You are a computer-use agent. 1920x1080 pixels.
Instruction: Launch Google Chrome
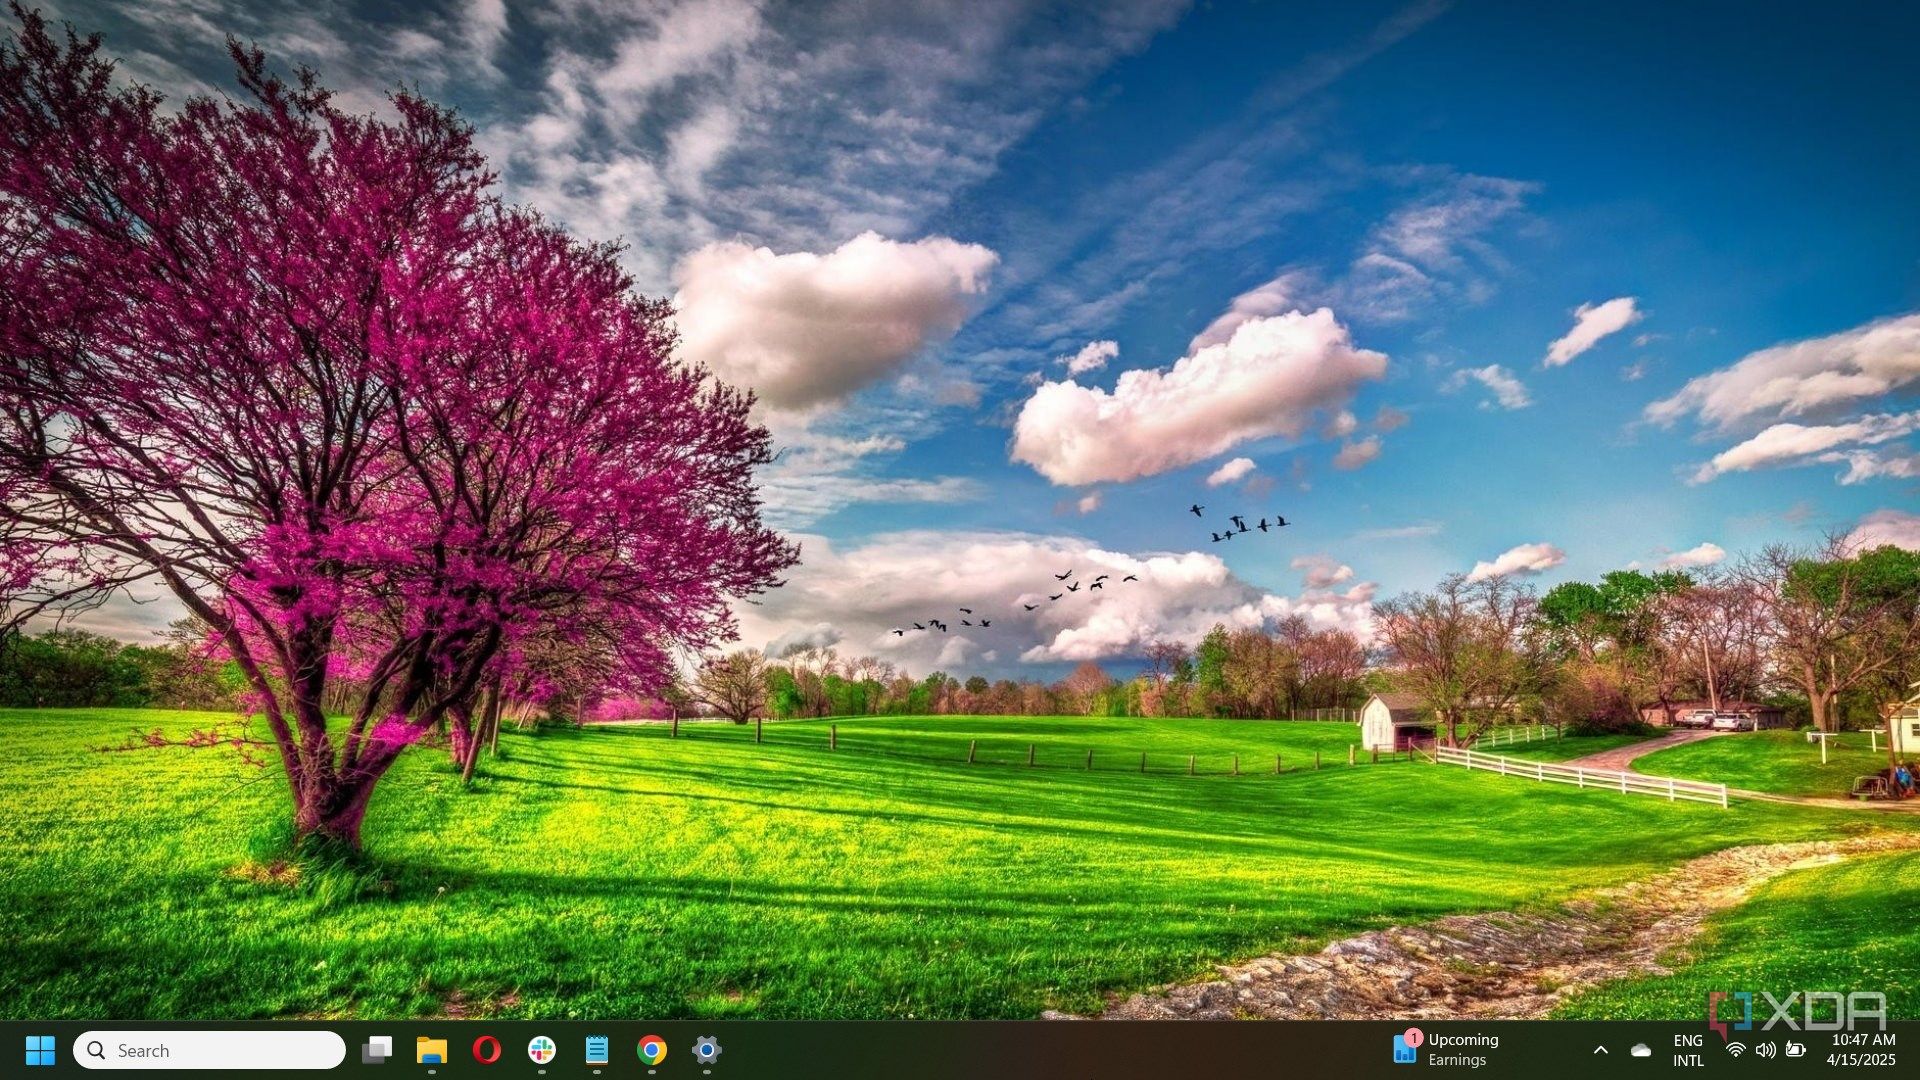(652, 1051)
